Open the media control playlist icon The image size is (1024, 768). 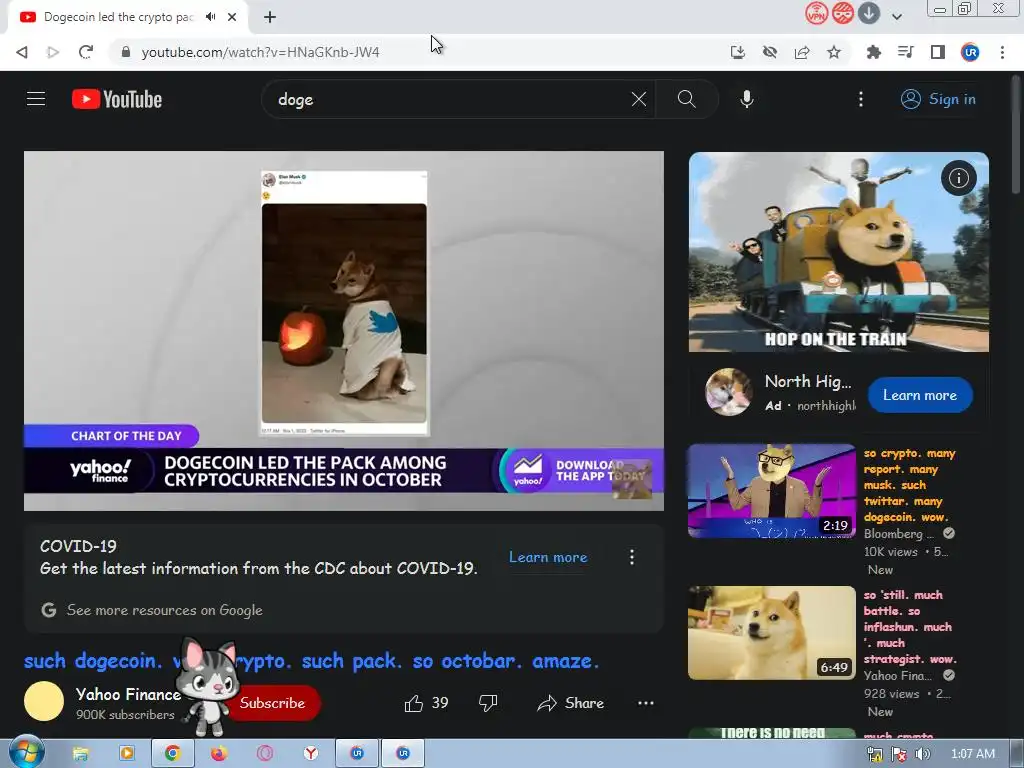point(906,52)
